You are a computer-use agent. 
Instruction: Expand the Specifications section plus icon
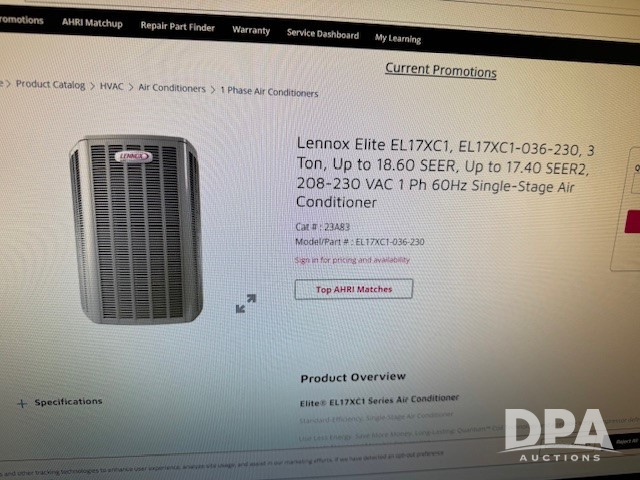coord(22,404)
